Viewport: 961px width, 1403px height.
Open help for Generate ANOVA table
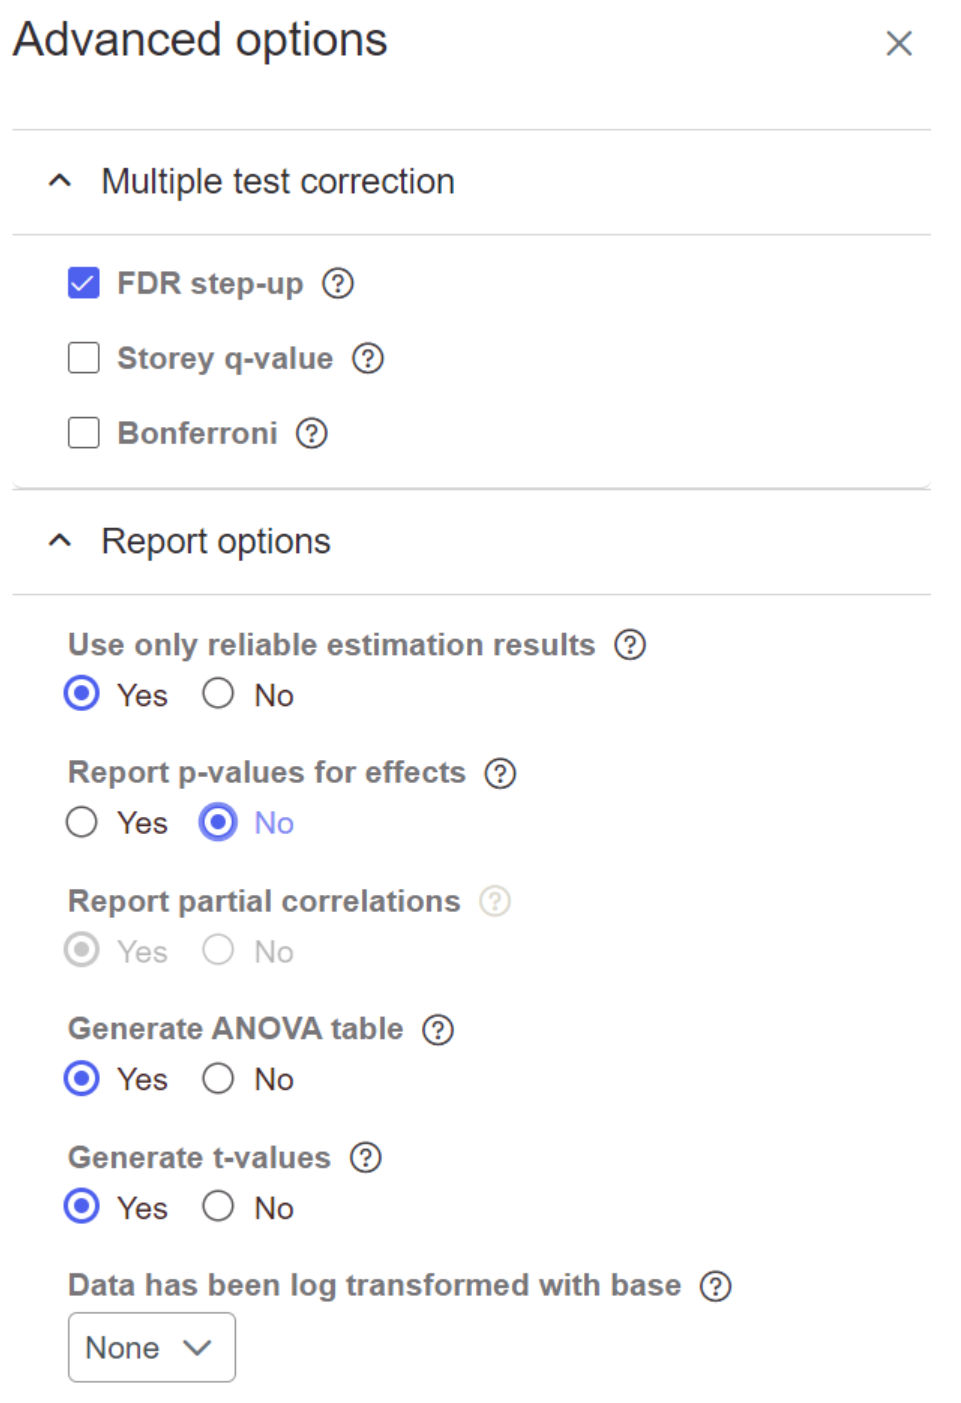click(438, 1029)
